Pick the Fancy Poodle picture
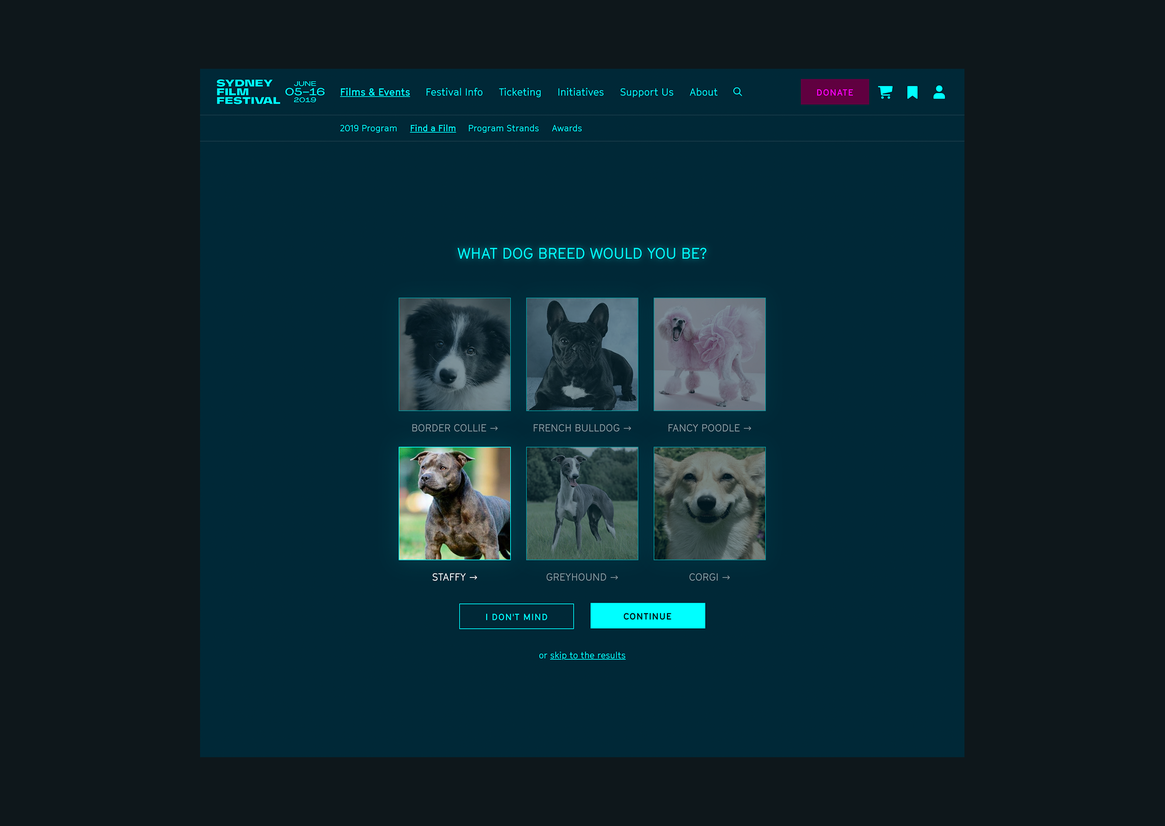Screen dimensions: 1165x826 coord(710,354)
